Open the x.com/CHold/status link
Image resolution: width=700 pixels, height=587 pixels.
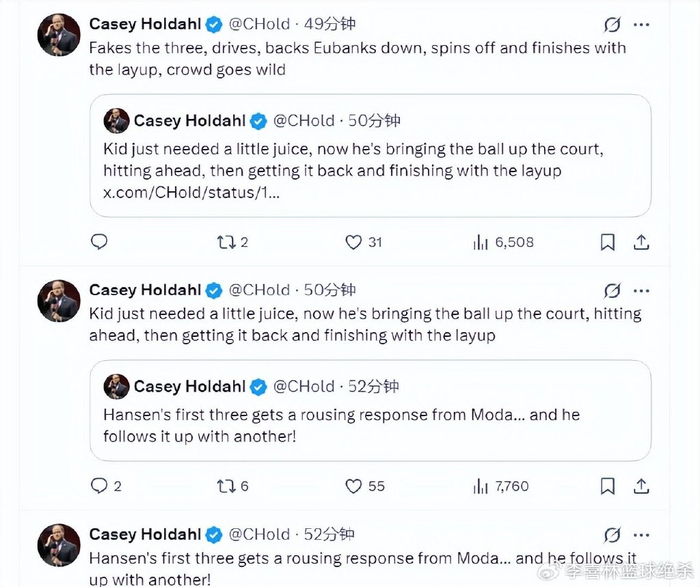click(191, 192)
